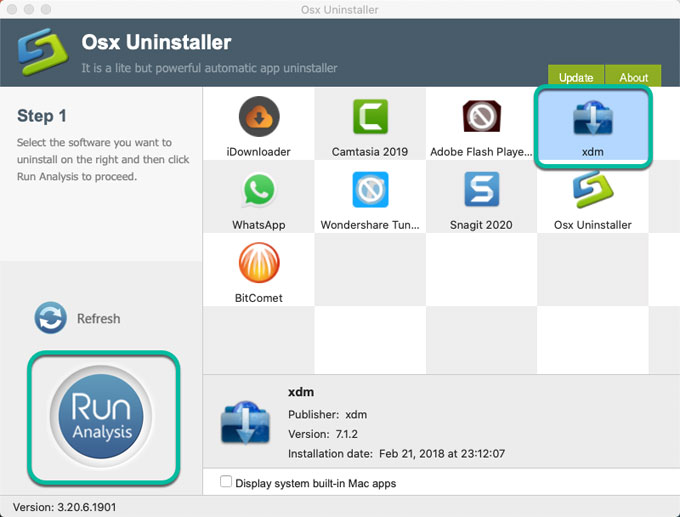Click the 'Publisher: xdm' detail line

[x=327, y=415]
